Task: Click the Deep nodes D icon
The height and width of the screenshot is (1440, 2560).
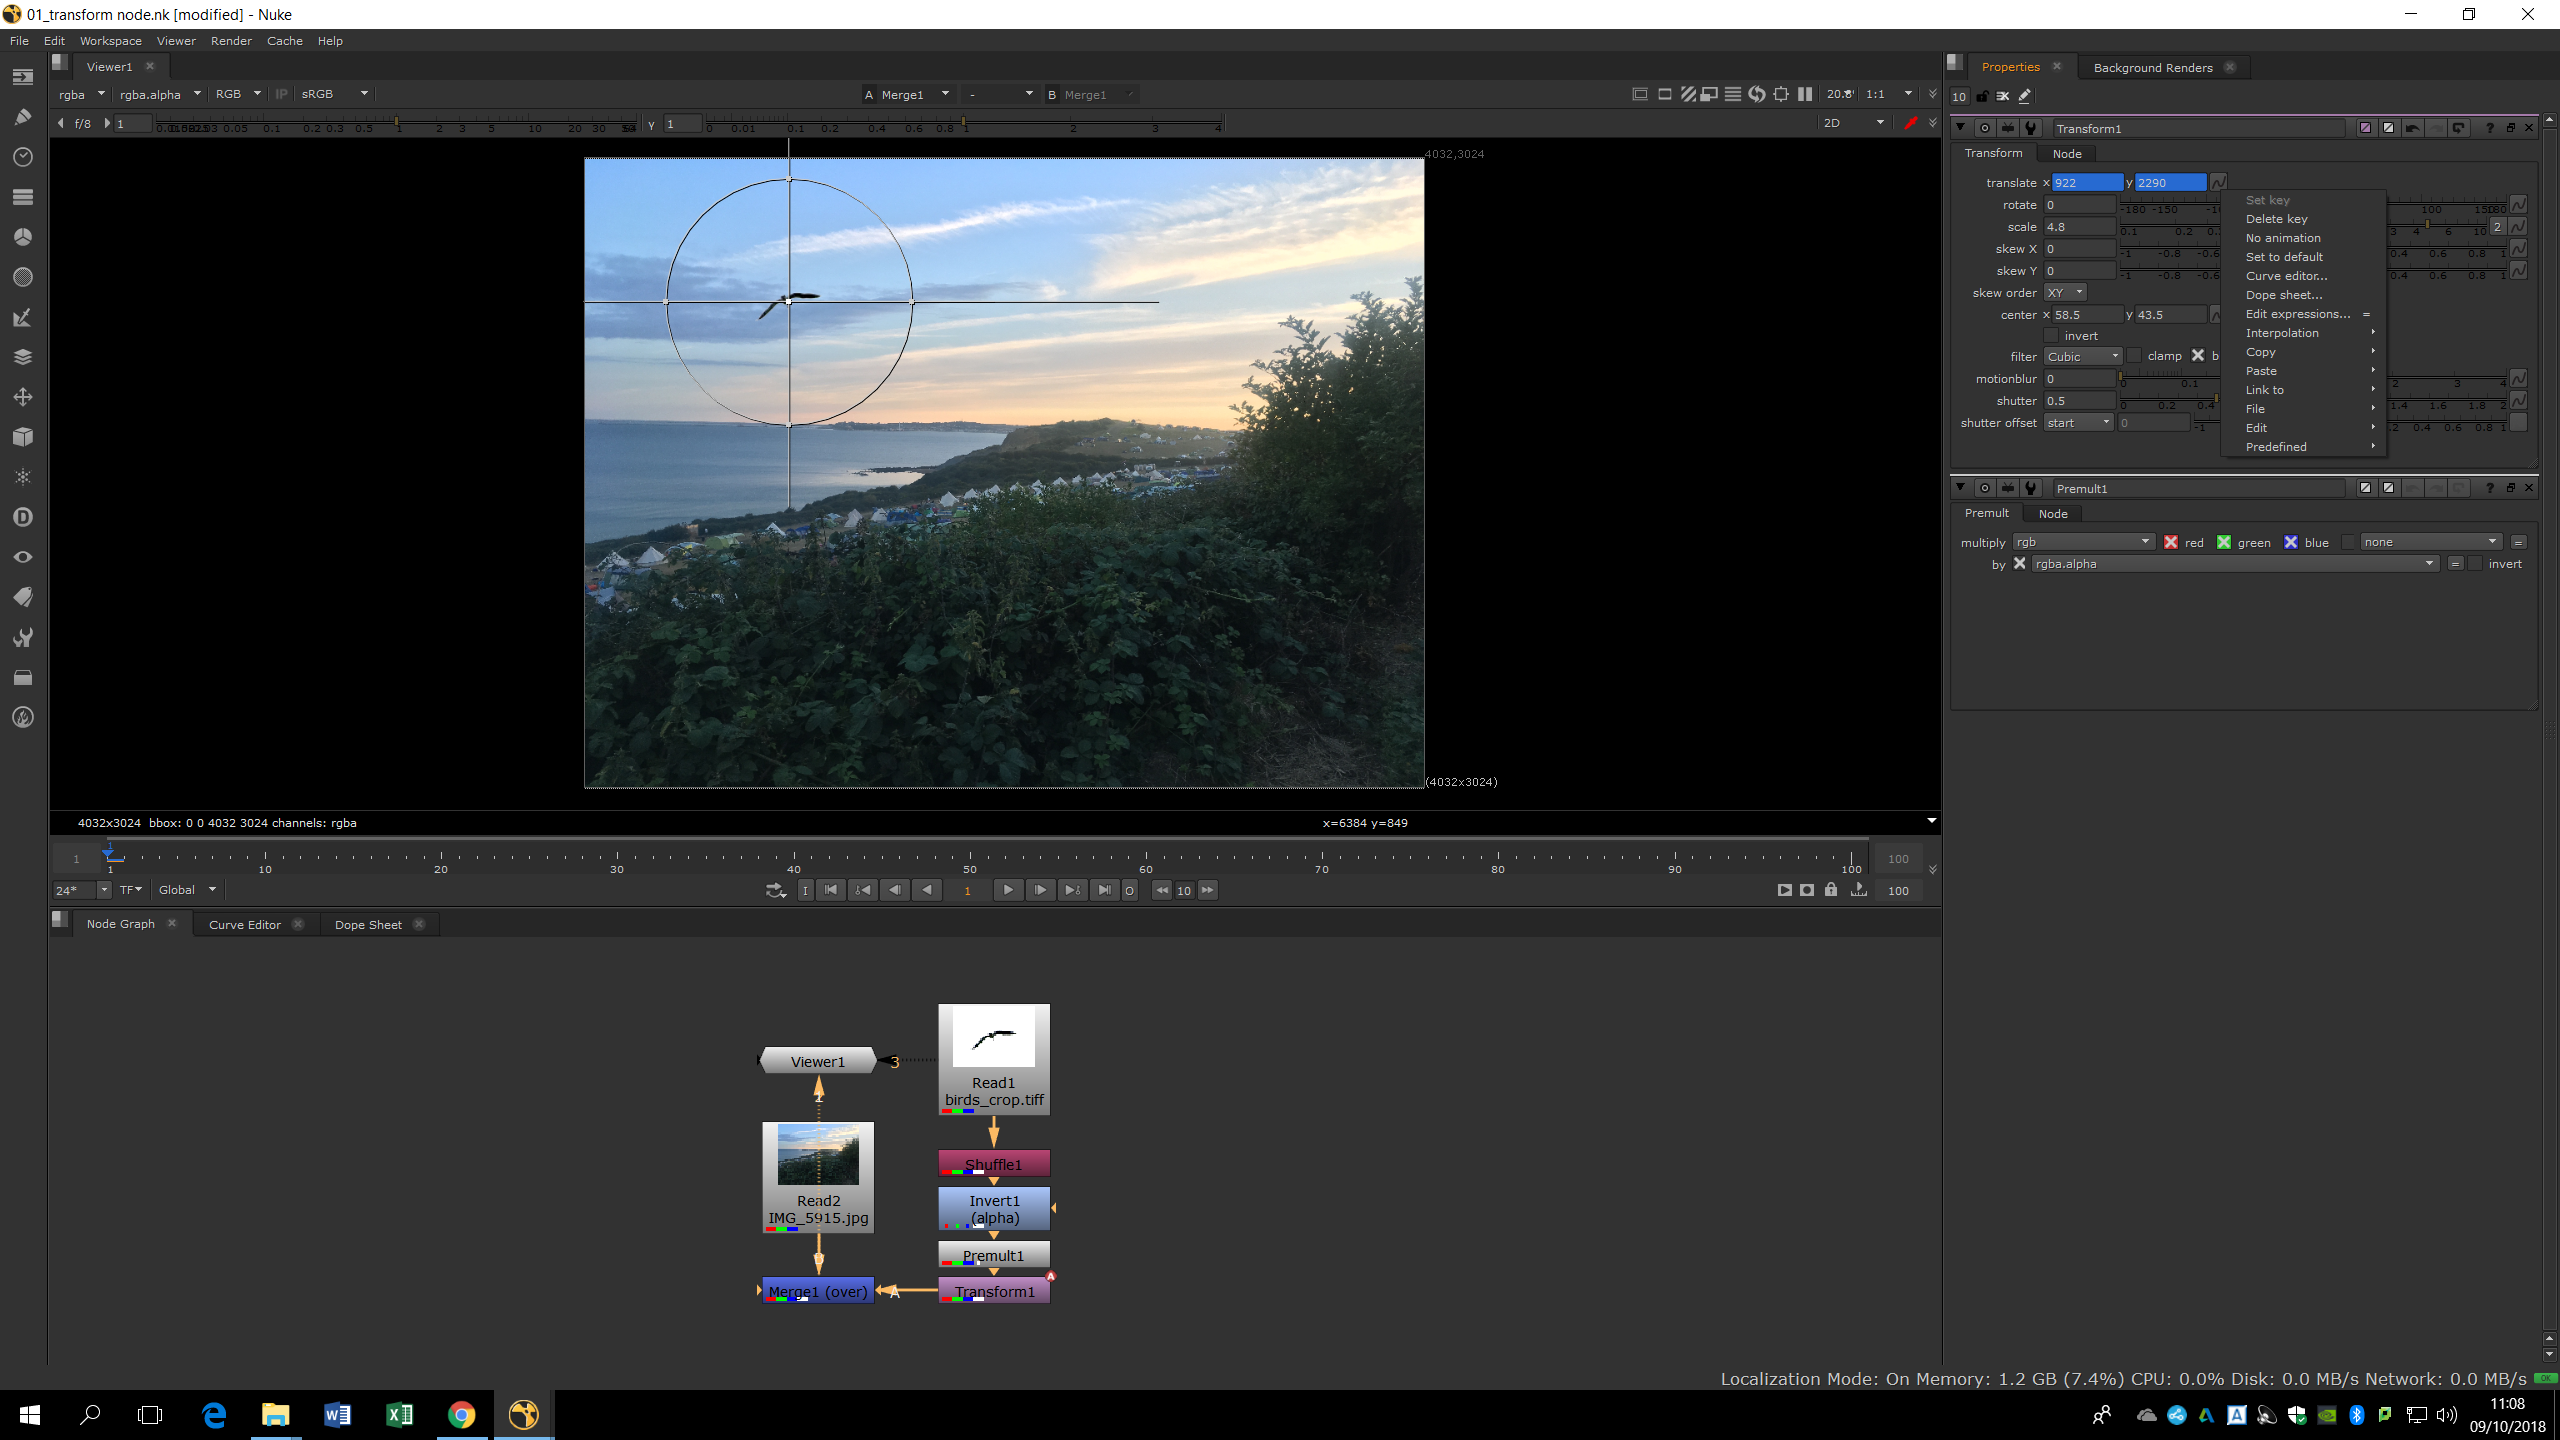Action: tap(23, 517)
